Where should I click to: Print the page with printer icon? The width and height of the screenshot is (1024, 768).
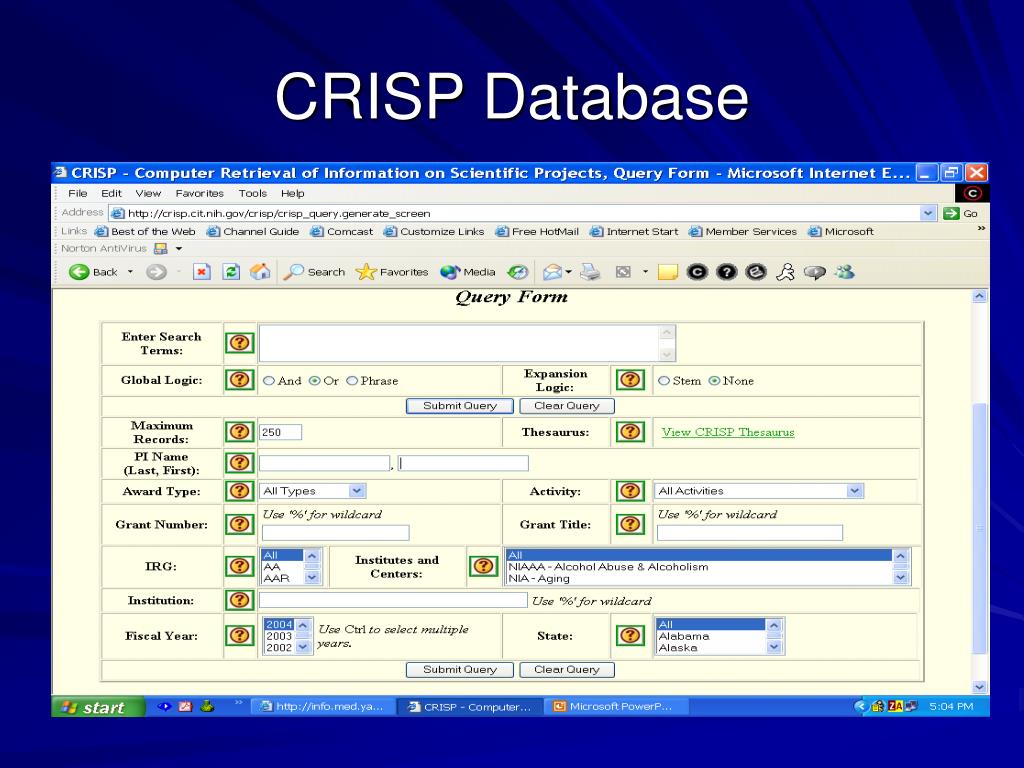pyautogui.click(x=590, y=272)
